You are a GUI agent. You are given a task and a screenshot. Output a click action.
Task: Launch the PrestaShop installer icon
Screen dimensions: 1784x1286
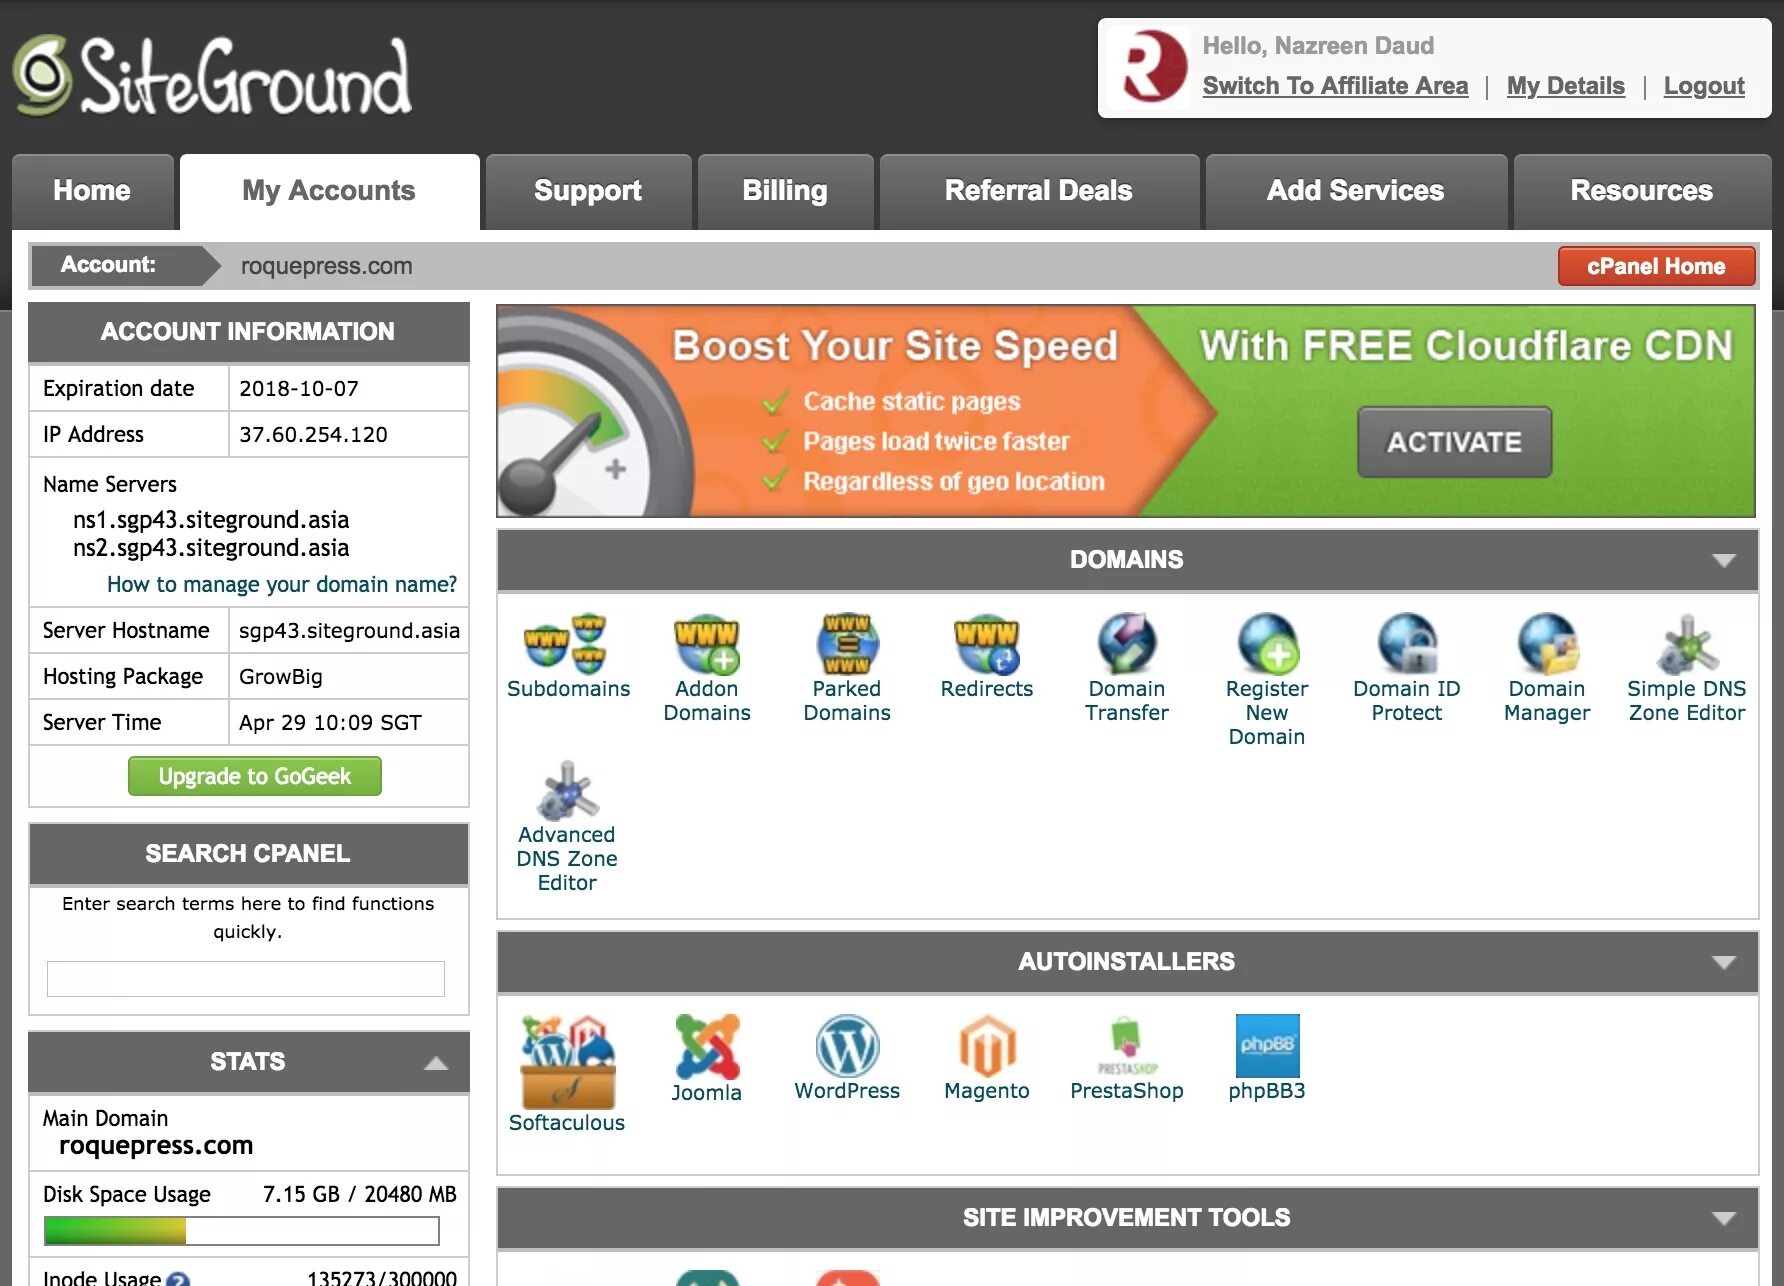[x=1127, y=1046]
